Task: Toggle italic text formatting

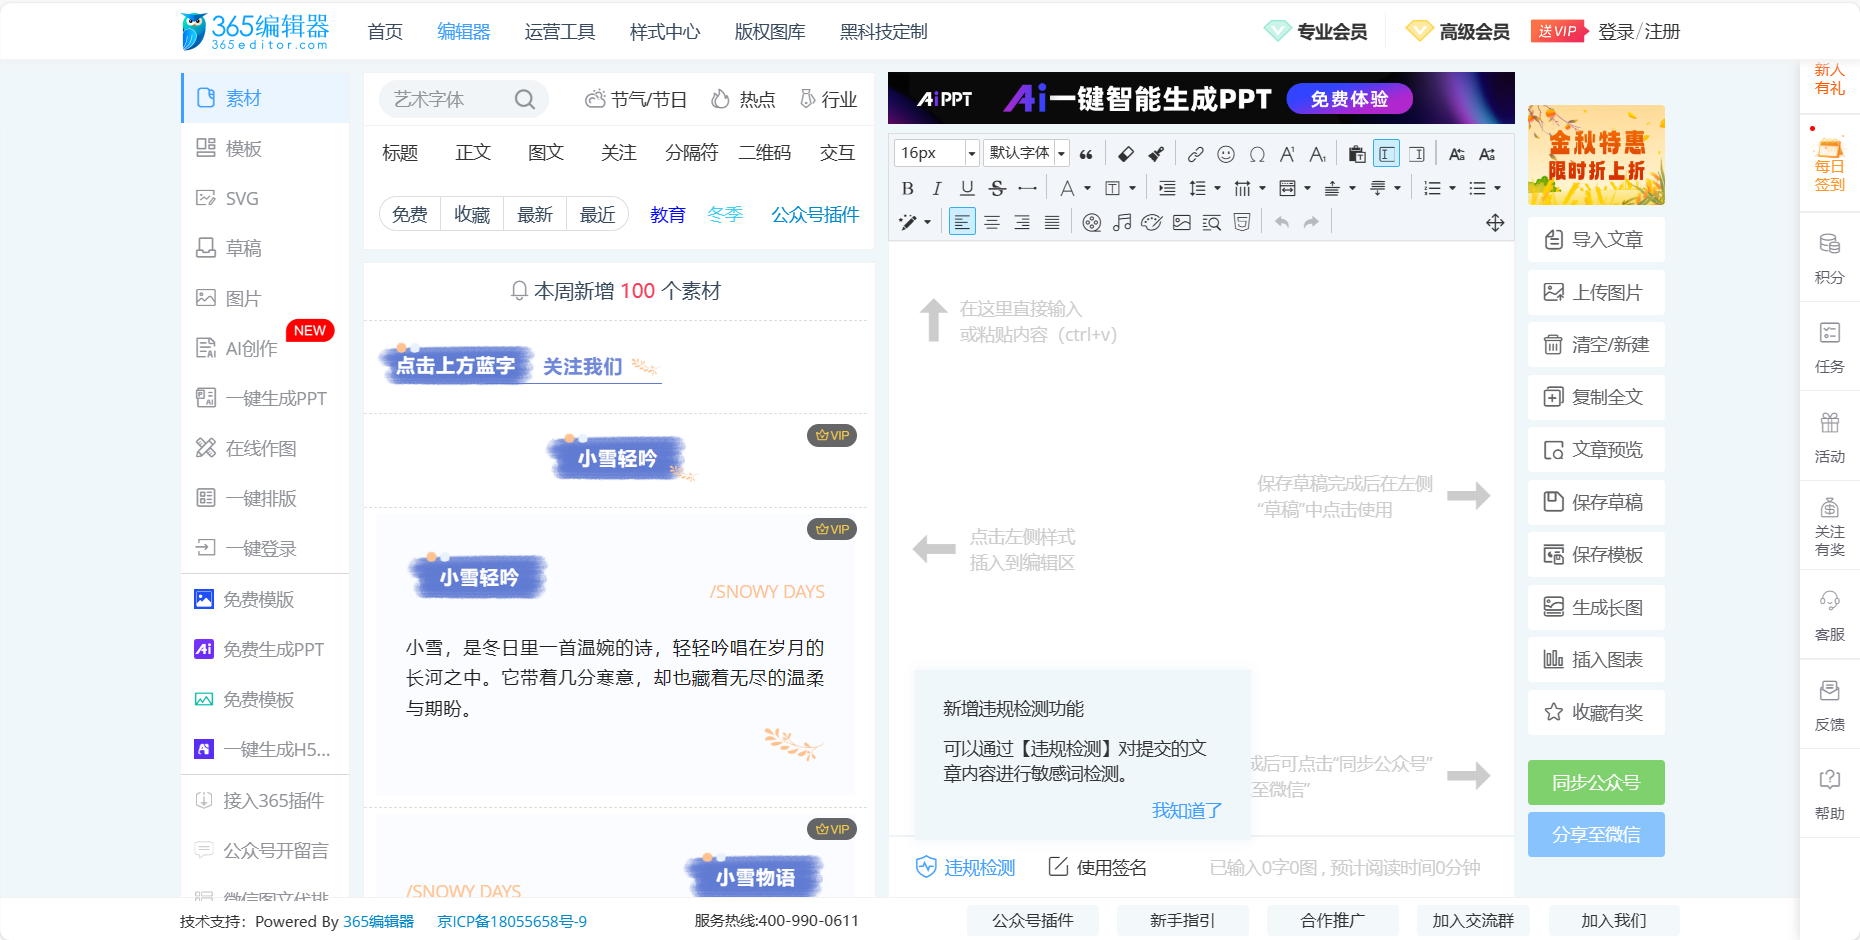Action: [937, 188]
